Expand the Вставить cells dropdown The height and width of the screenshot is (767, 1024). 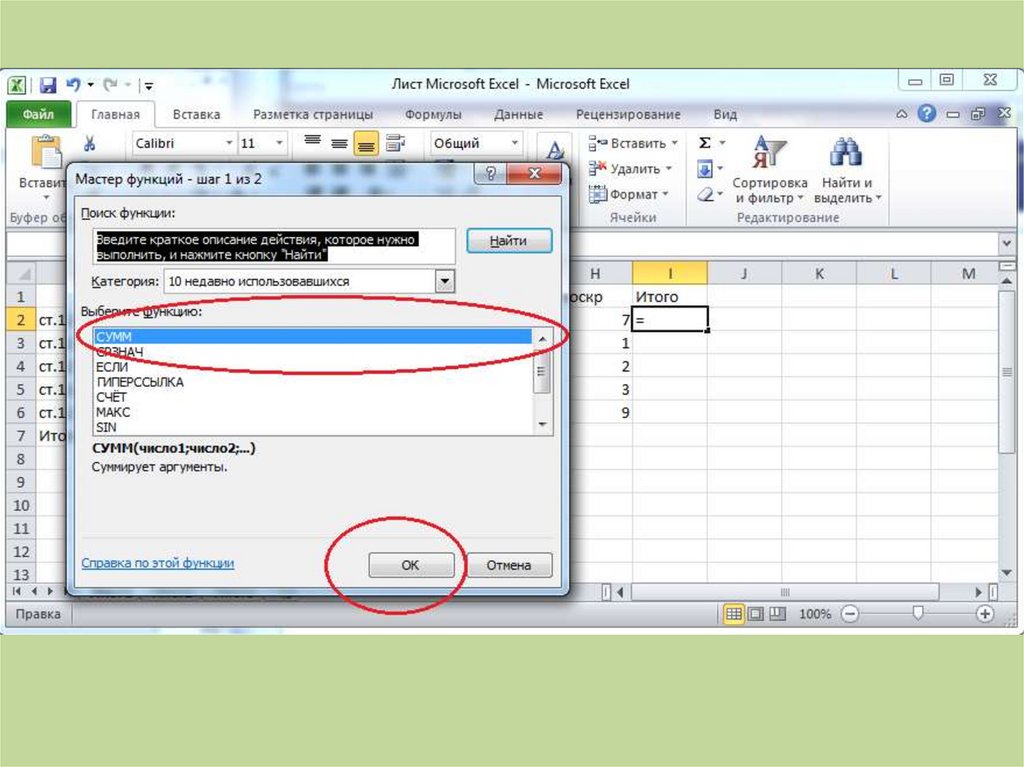(x=675, y=143)
